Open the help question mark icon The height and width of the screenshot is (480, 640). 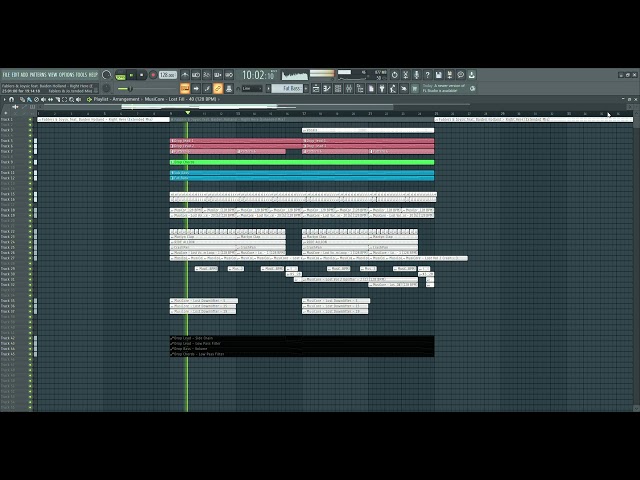[x=428, y=75]
